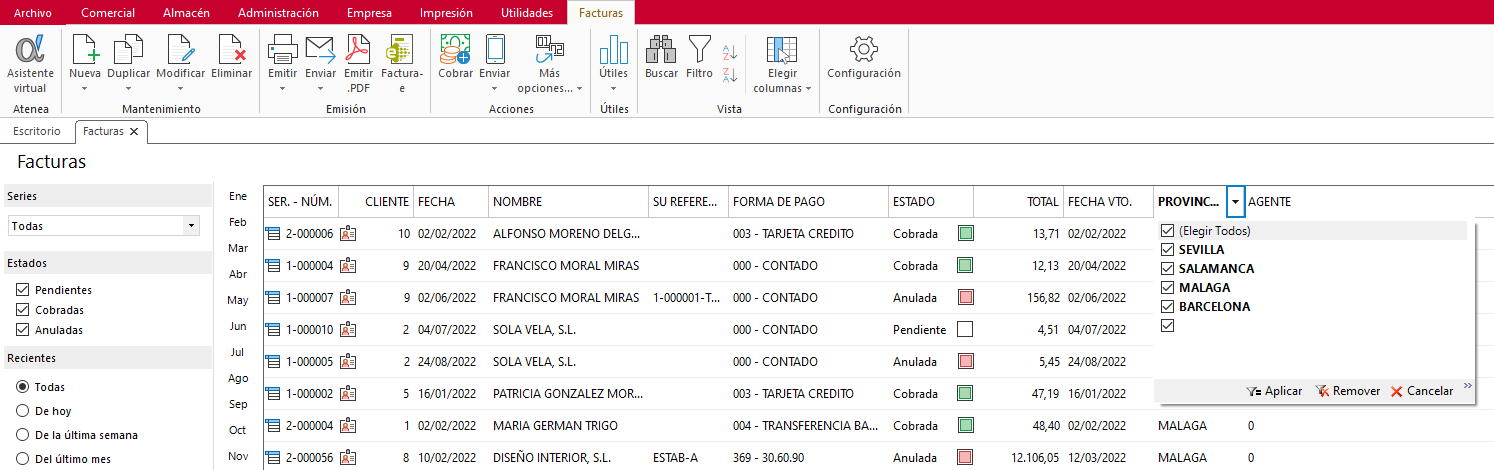Toggle the Cobradas state checkbox
Screen dimensions: 1494x470
(23, 310)
